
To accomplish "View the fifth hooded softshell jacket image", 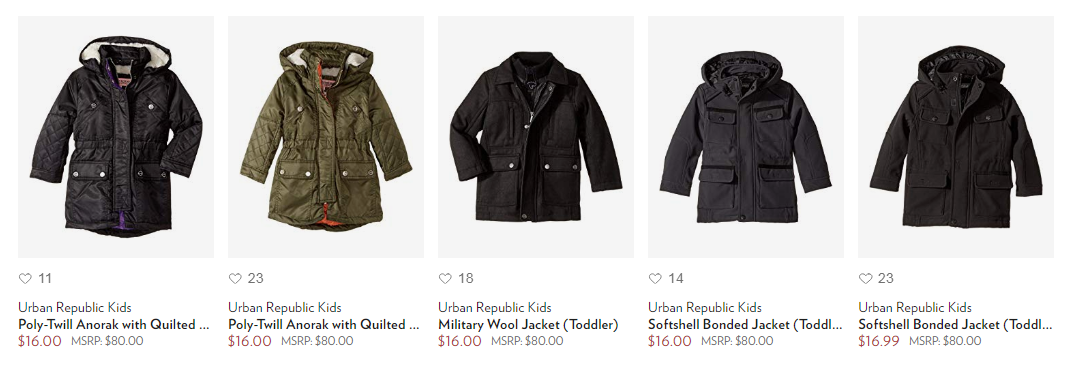I will point(956,137).
